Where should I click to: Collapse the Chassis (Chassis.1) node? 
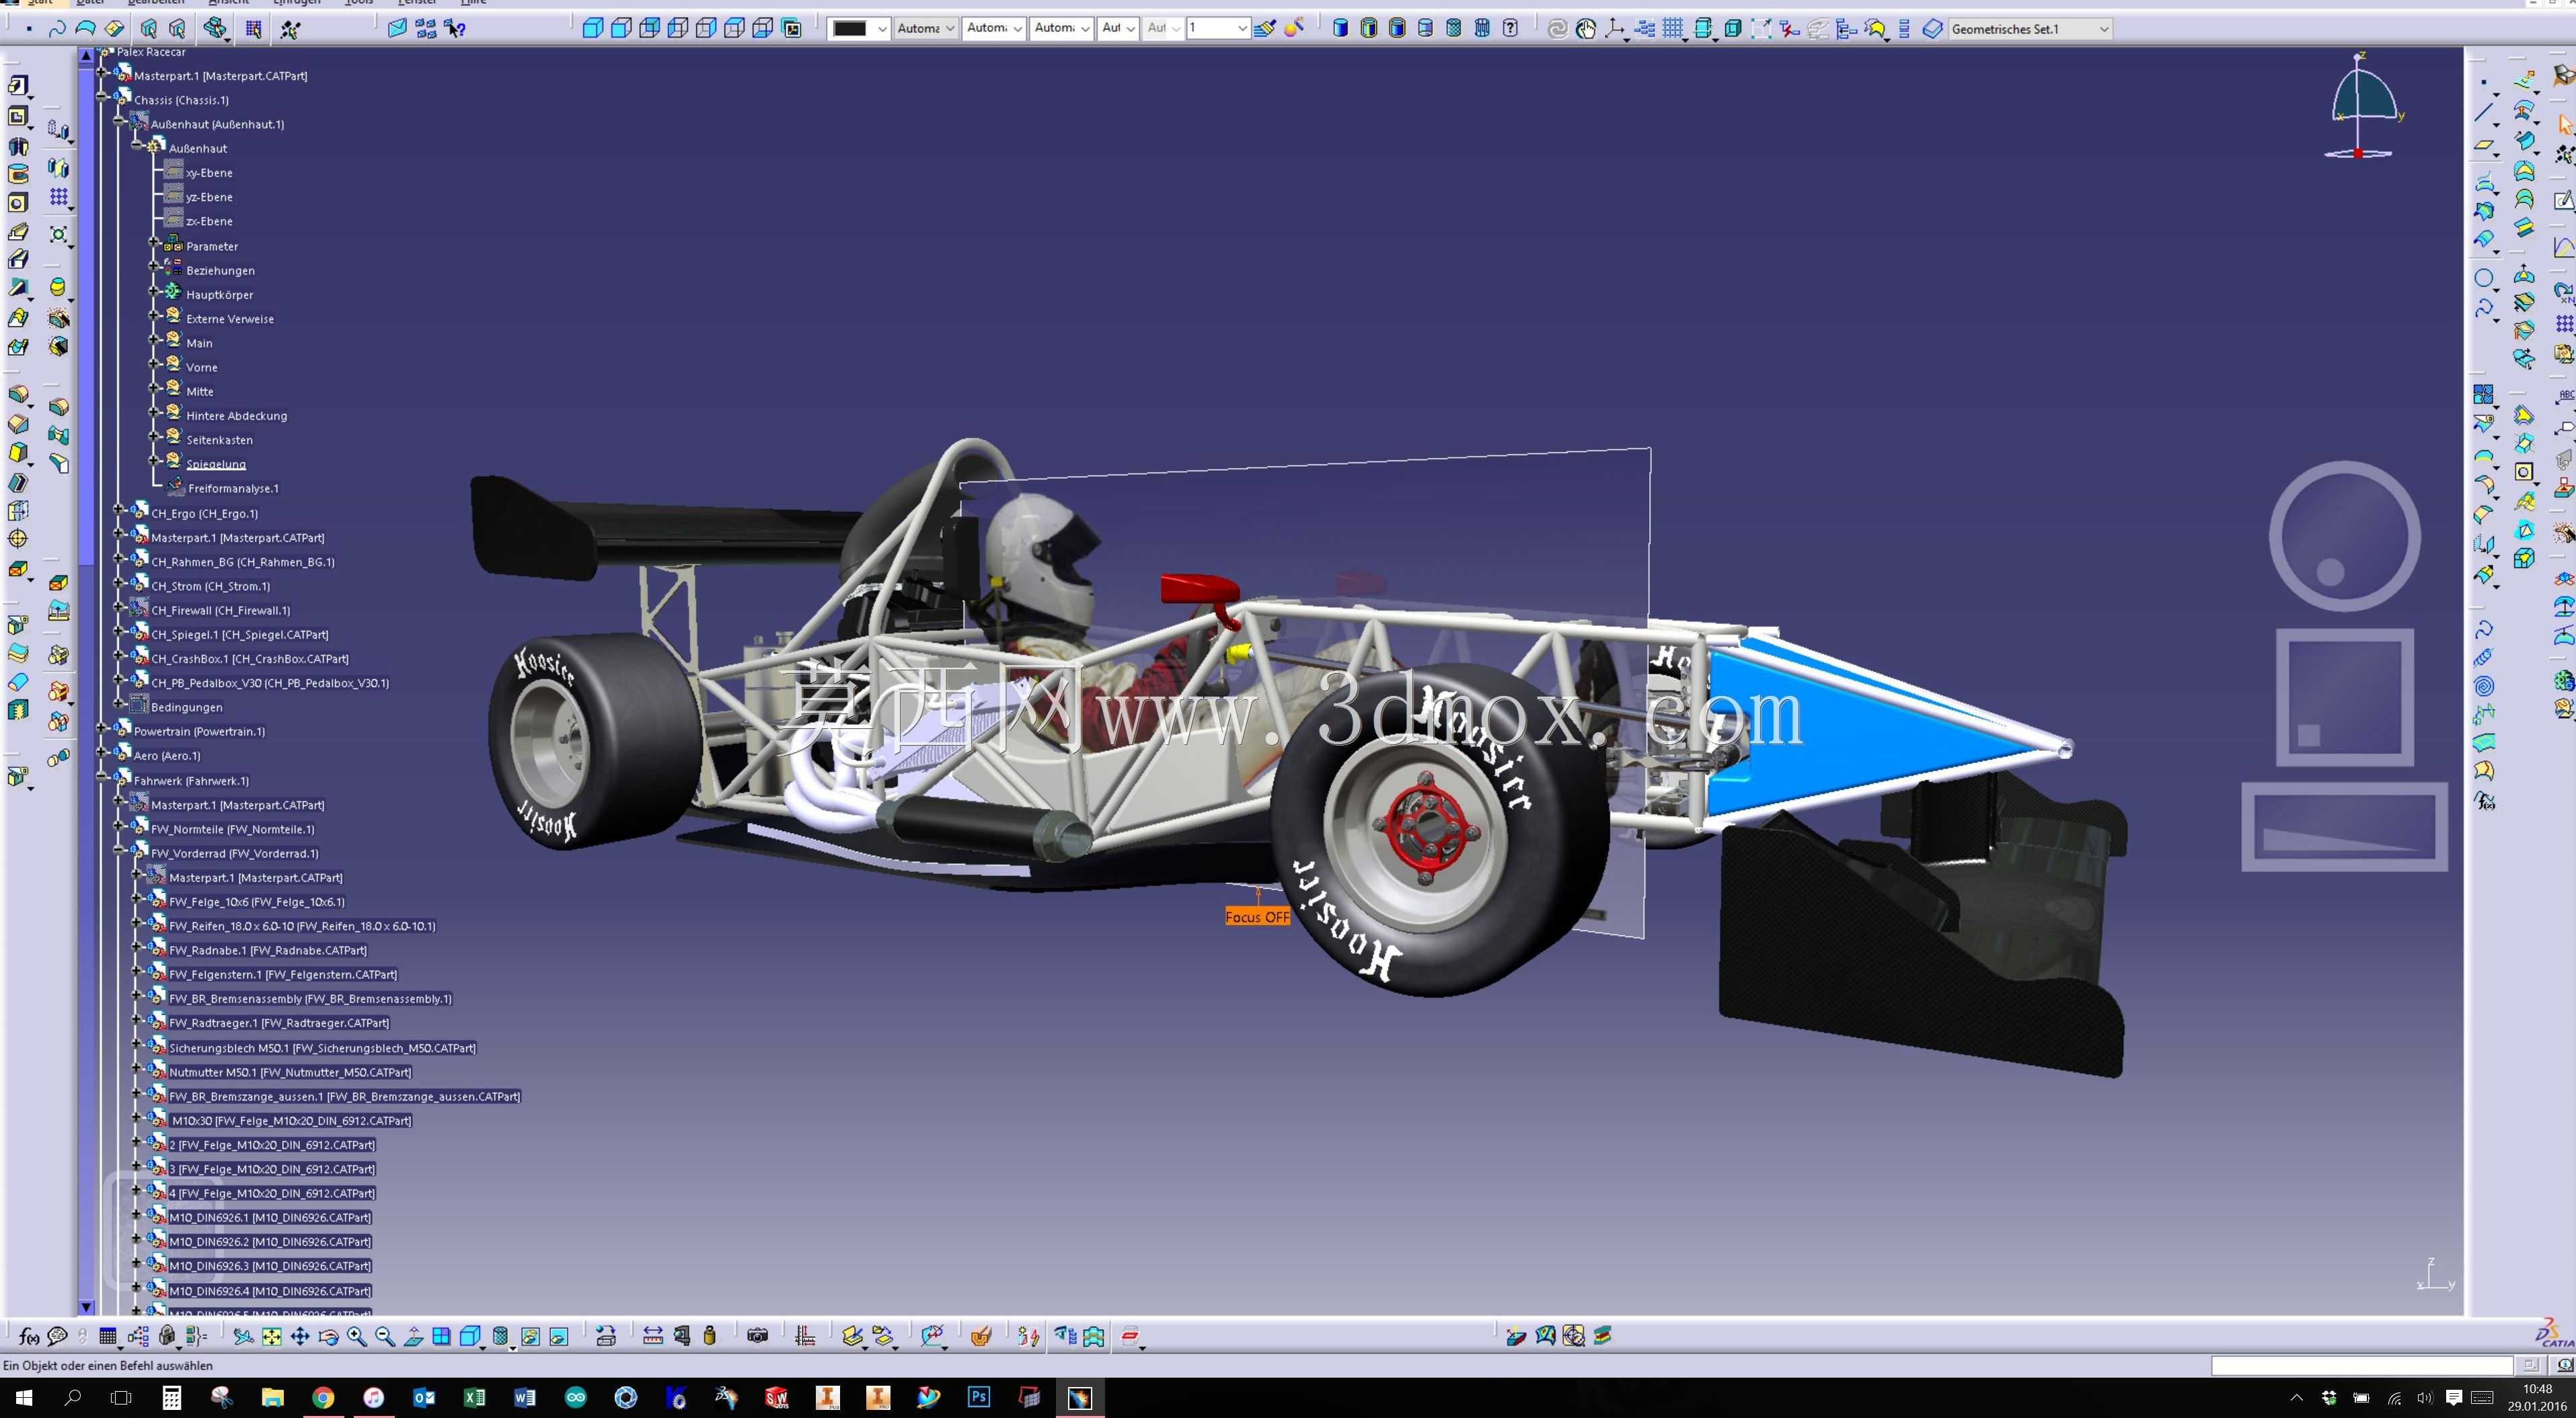[102, 97]
